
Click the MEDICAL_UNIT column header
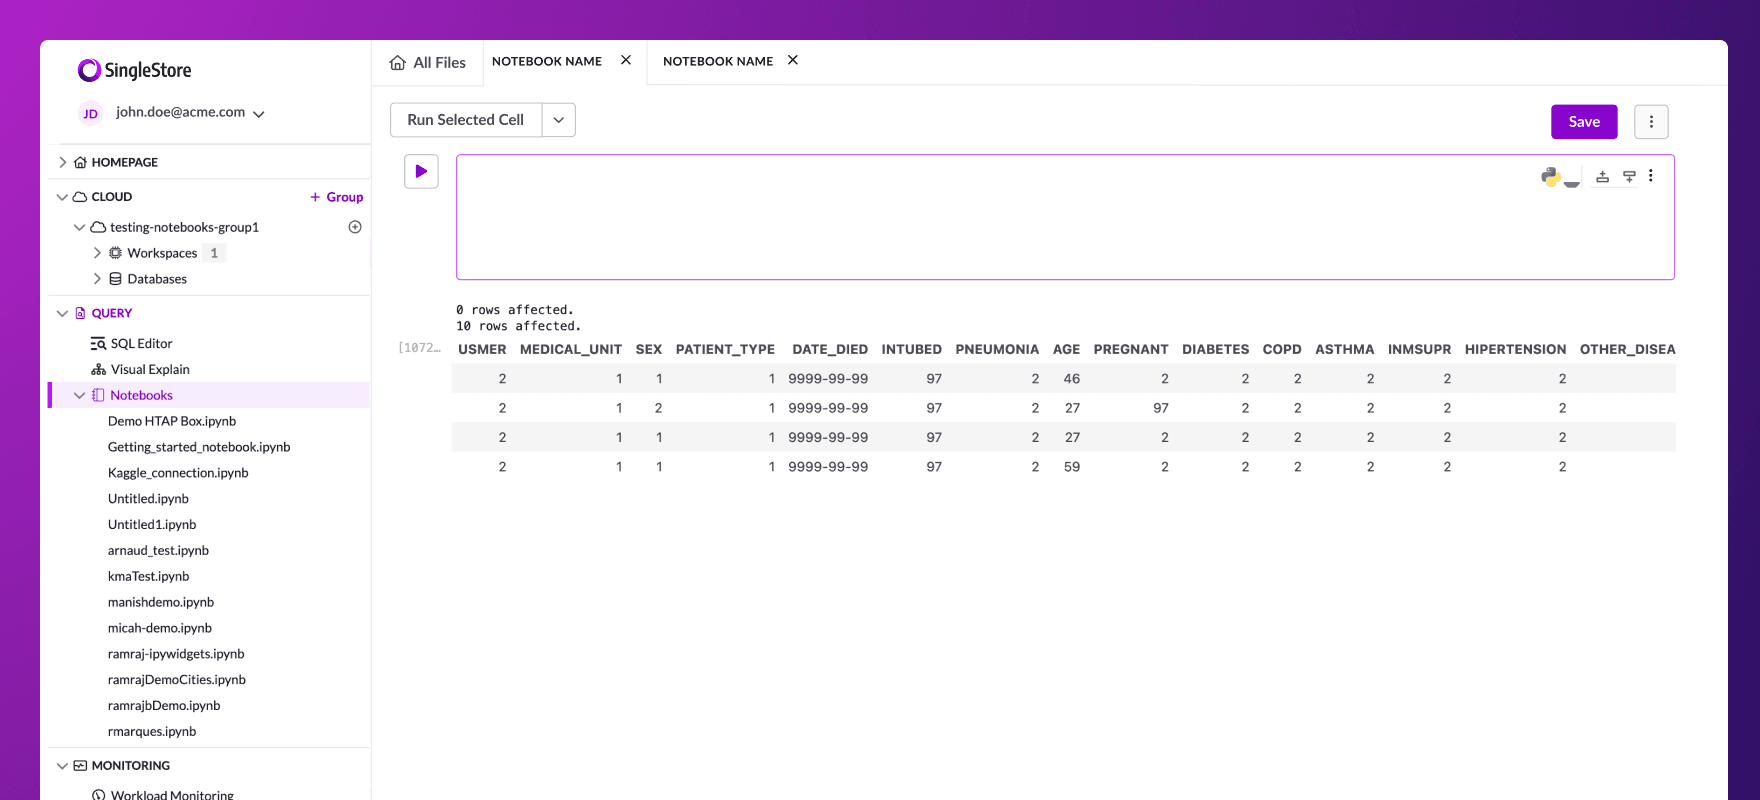(571, 349)
